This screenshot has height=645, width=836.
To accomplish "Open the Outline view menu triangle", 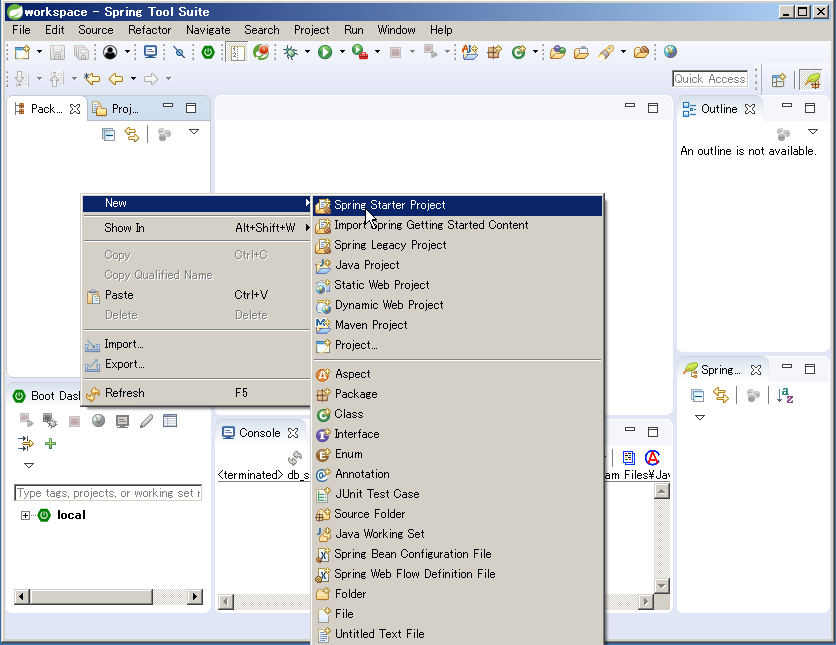I will pyautogui.click(x=813, y=132).
